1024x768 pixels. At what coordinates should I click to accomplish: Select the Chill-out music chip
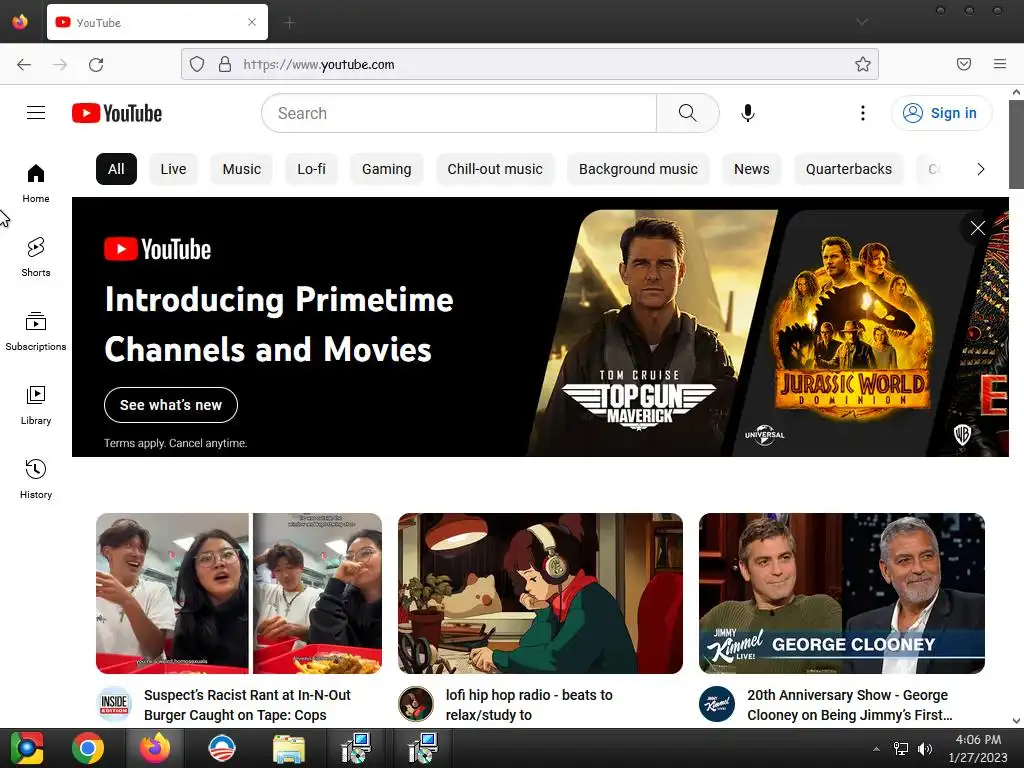(495, 169)
